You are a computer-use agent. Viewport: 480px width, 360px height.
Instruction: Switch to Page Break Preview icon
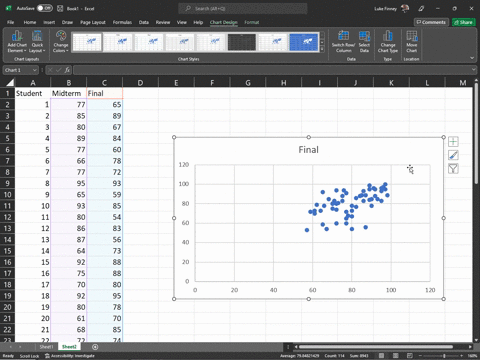click(x=410, y=356)
